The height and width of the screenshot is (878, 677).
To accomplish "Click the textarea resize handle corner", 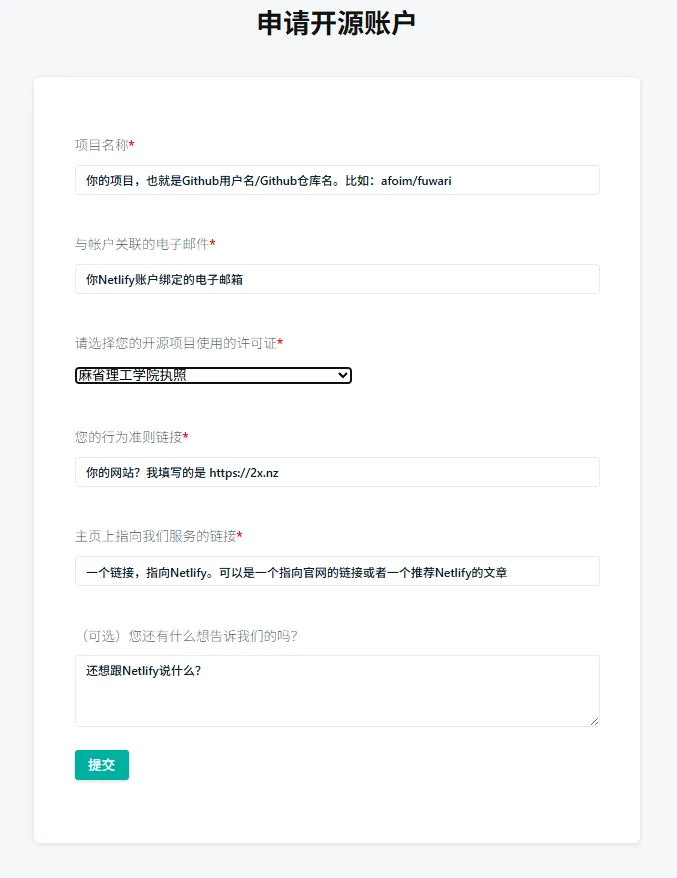I will click(594, 721).
